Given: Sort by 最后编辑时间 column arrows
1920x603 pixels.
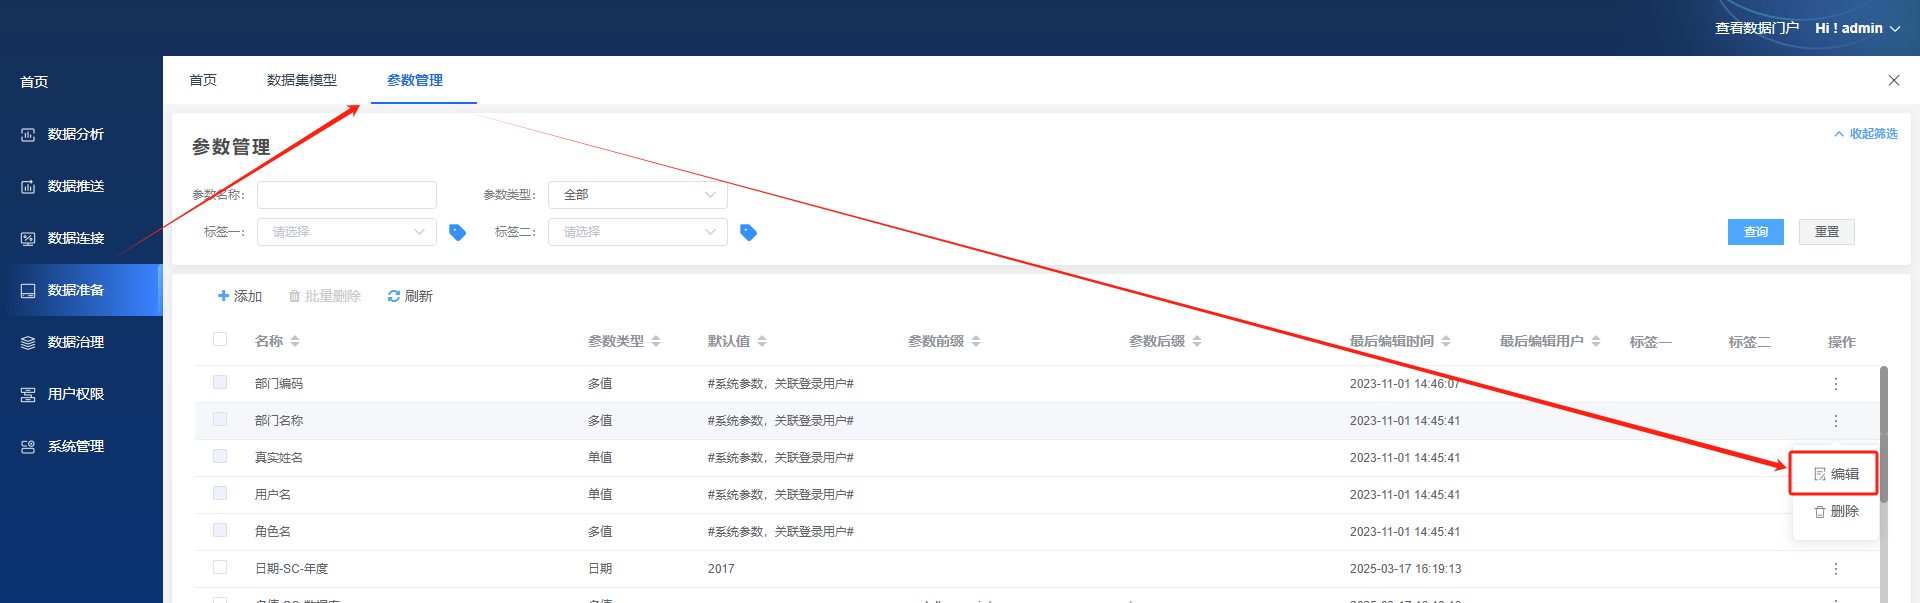Looking at the screenshot, I should pyautogui.click(x=1446, y=342).
